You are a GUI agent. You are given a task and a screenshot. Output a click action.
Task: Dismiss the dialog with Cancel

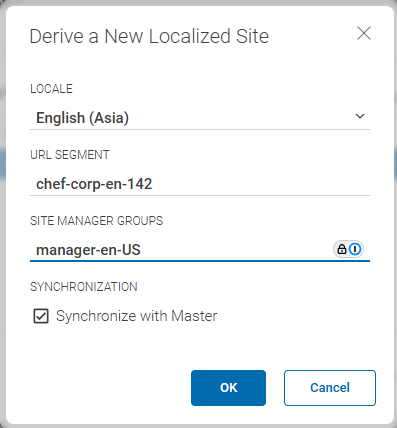[x=330, y=388]
